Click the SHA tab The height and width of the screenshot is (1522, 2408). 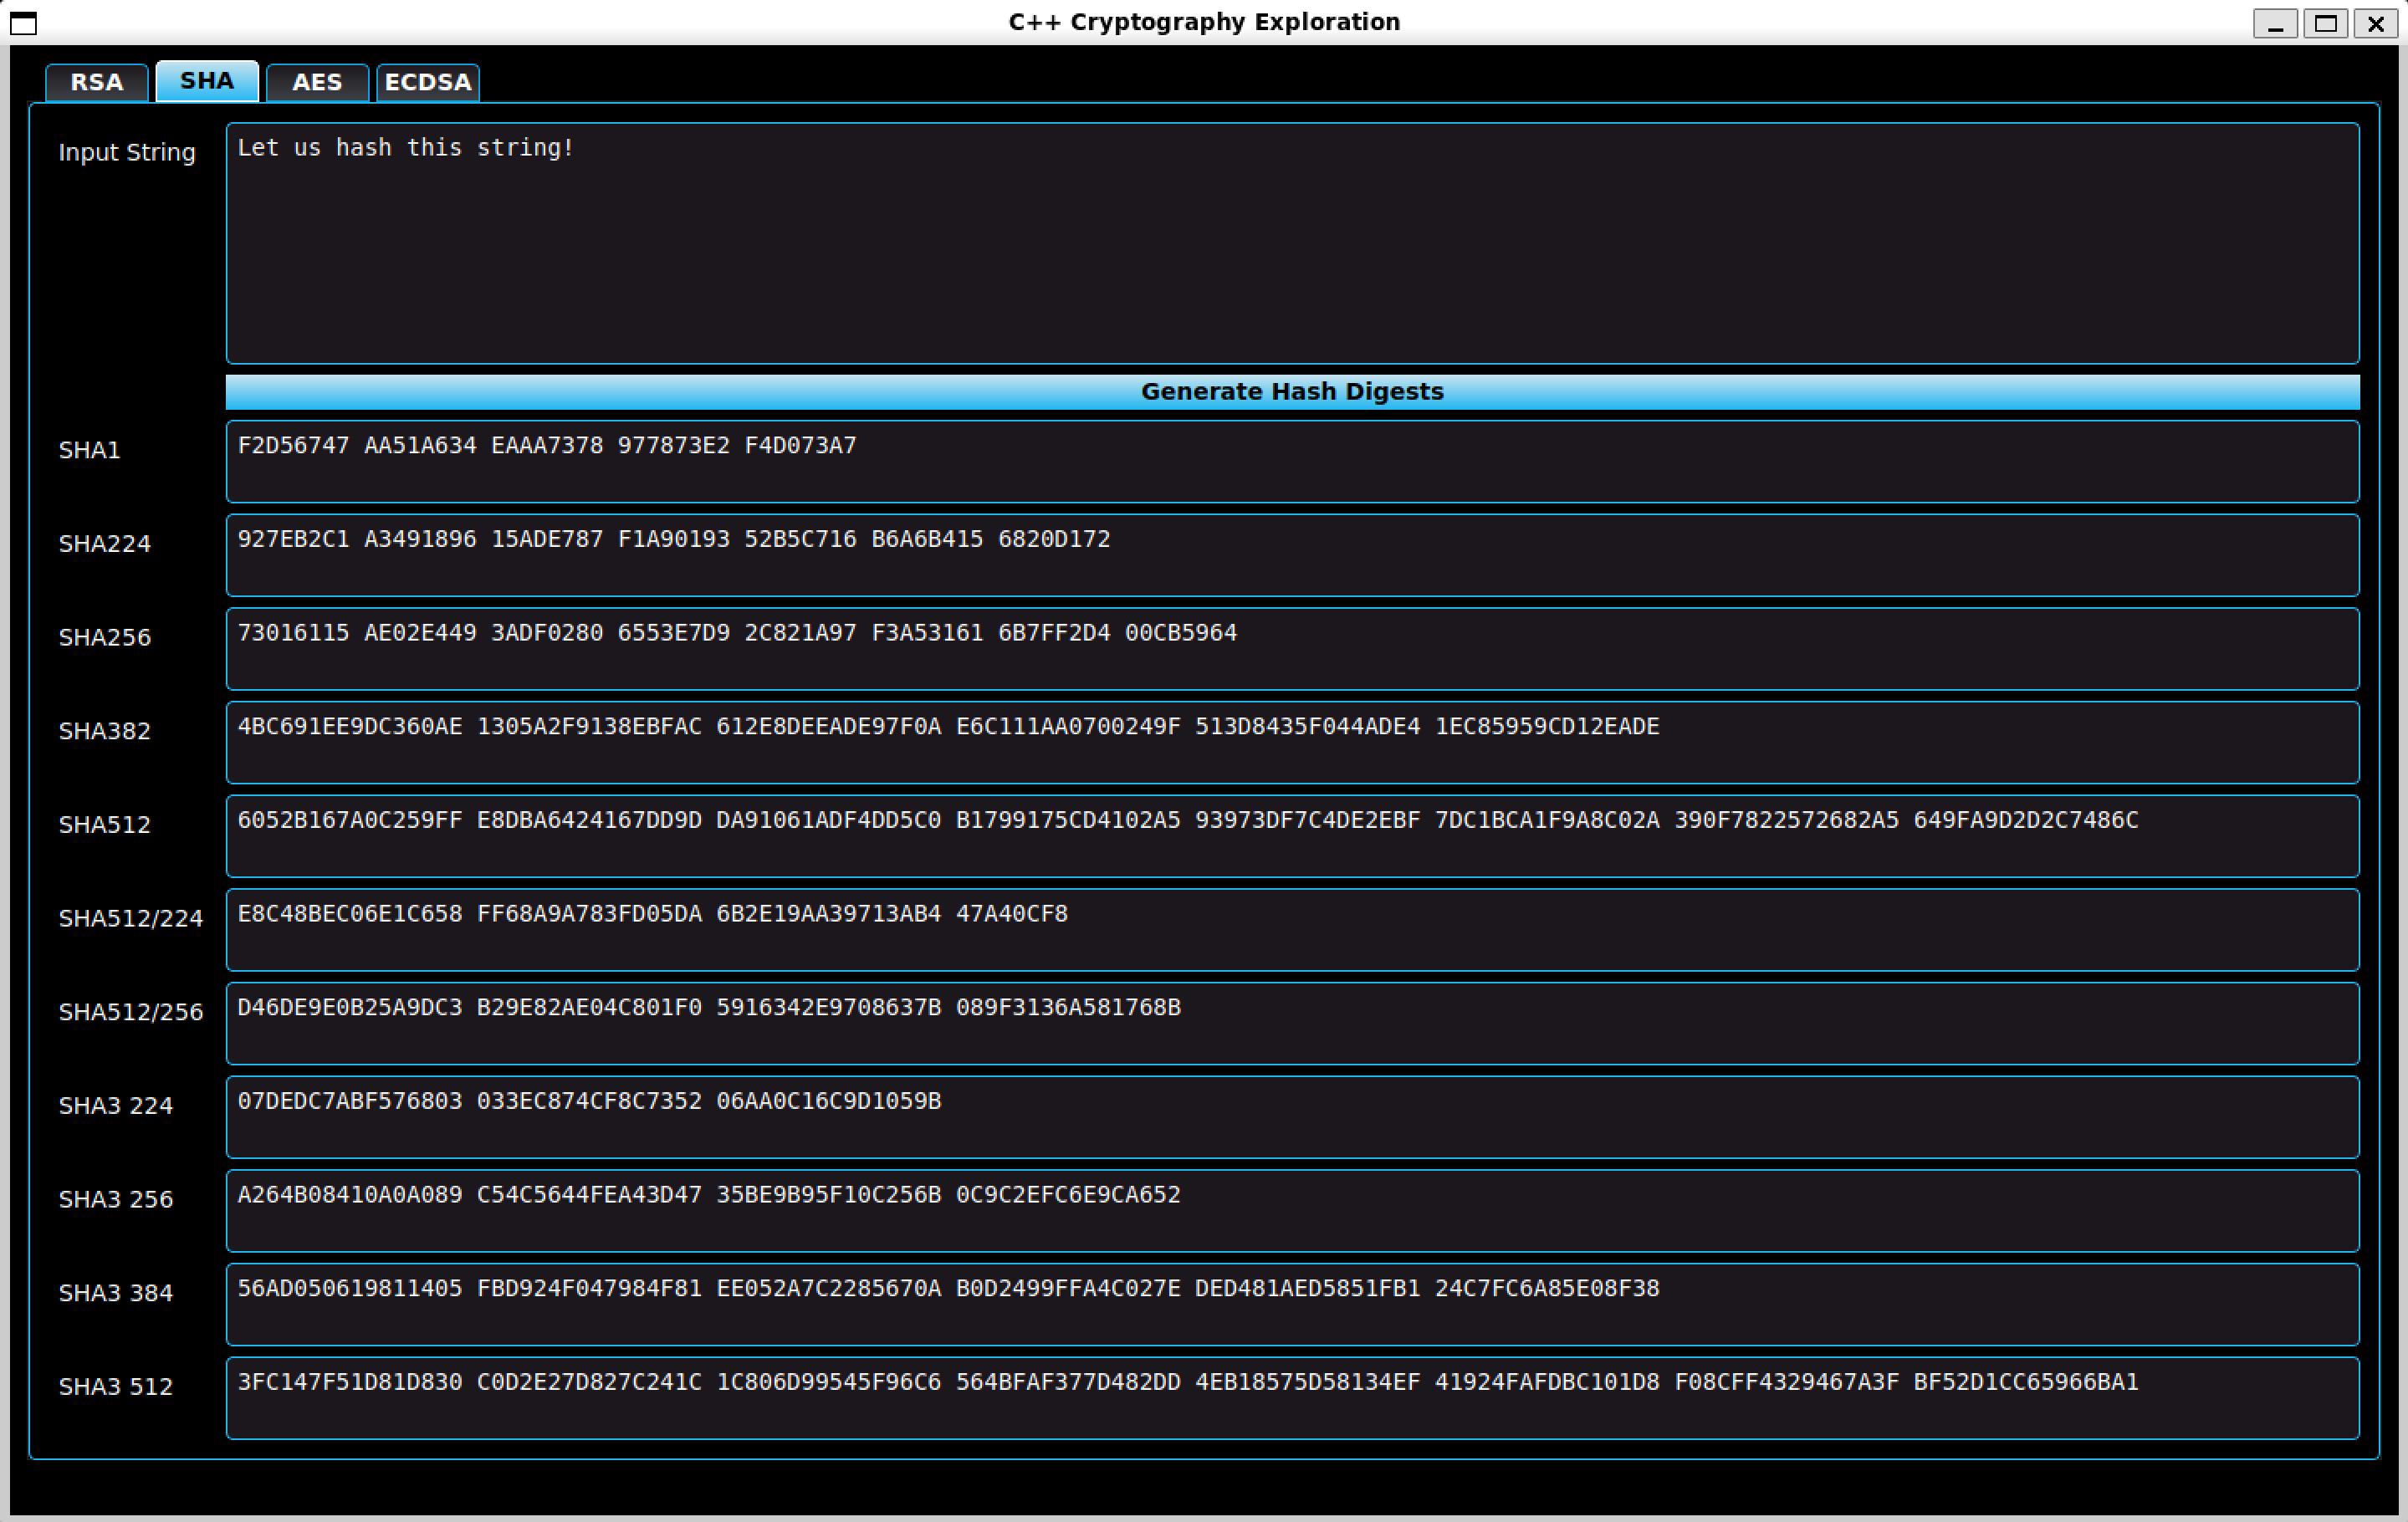tap(206, 80)
